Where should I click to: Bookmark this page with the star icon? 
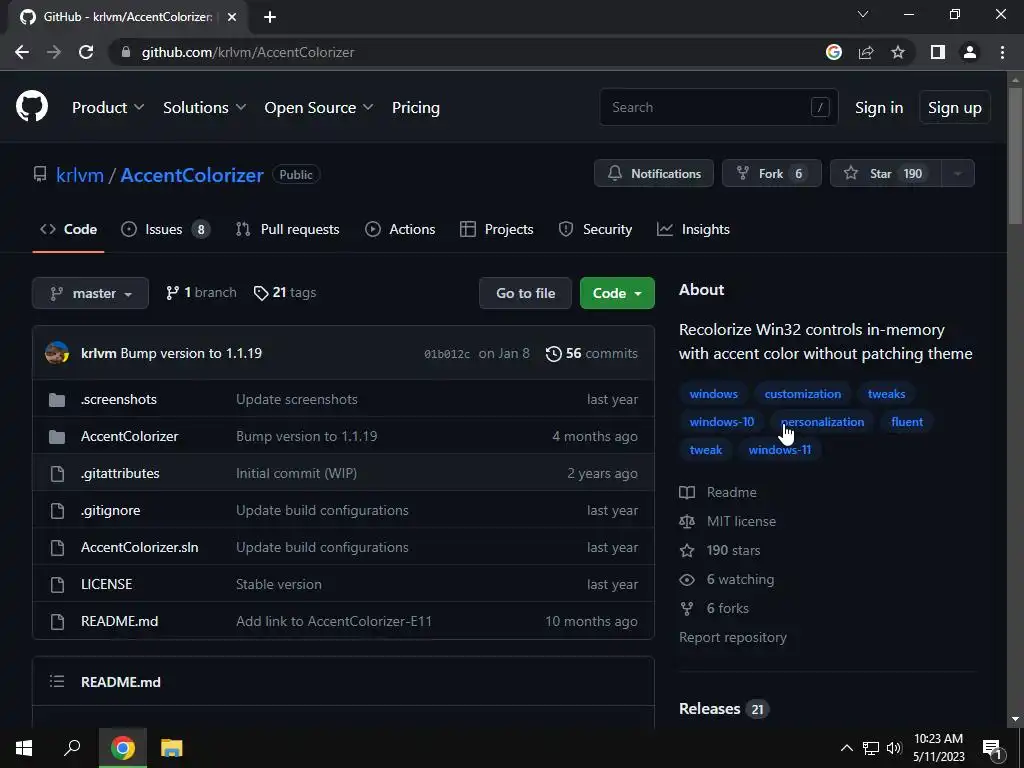[x=898, y=52]
